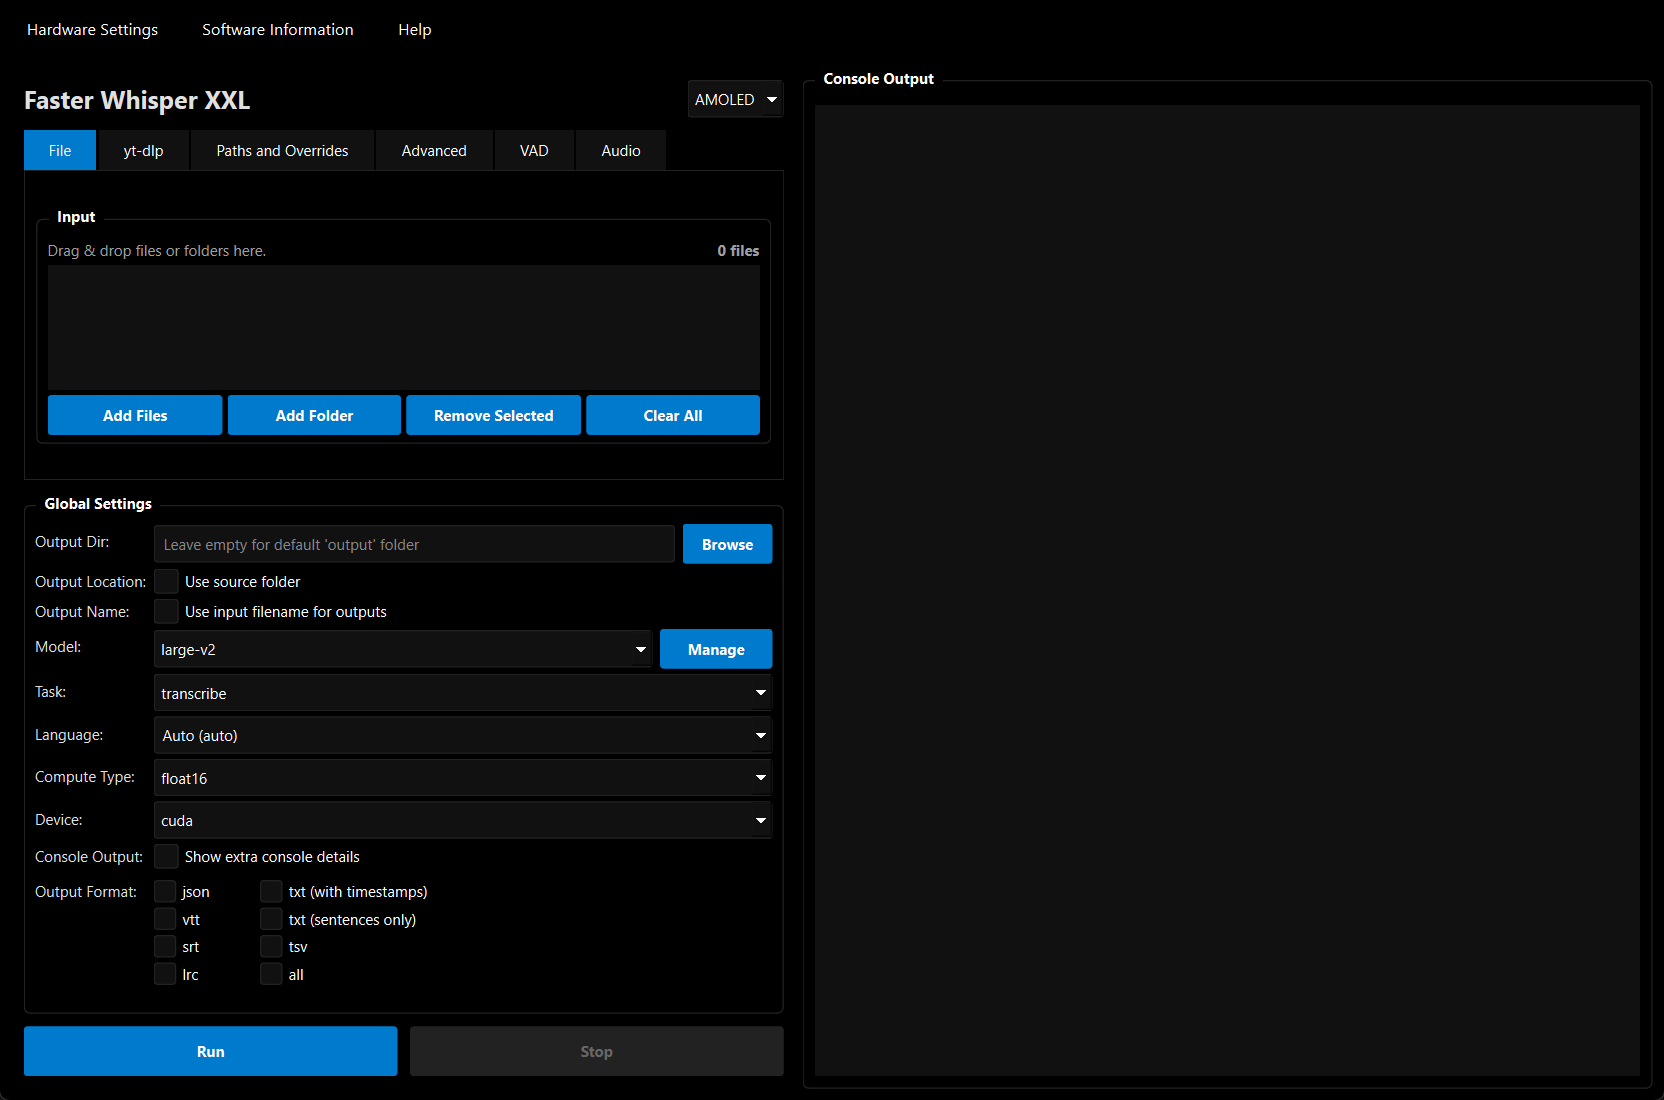The image size is (1664, 1100).
Task: Focus the Output Dir text field
Action: point(414,545)
